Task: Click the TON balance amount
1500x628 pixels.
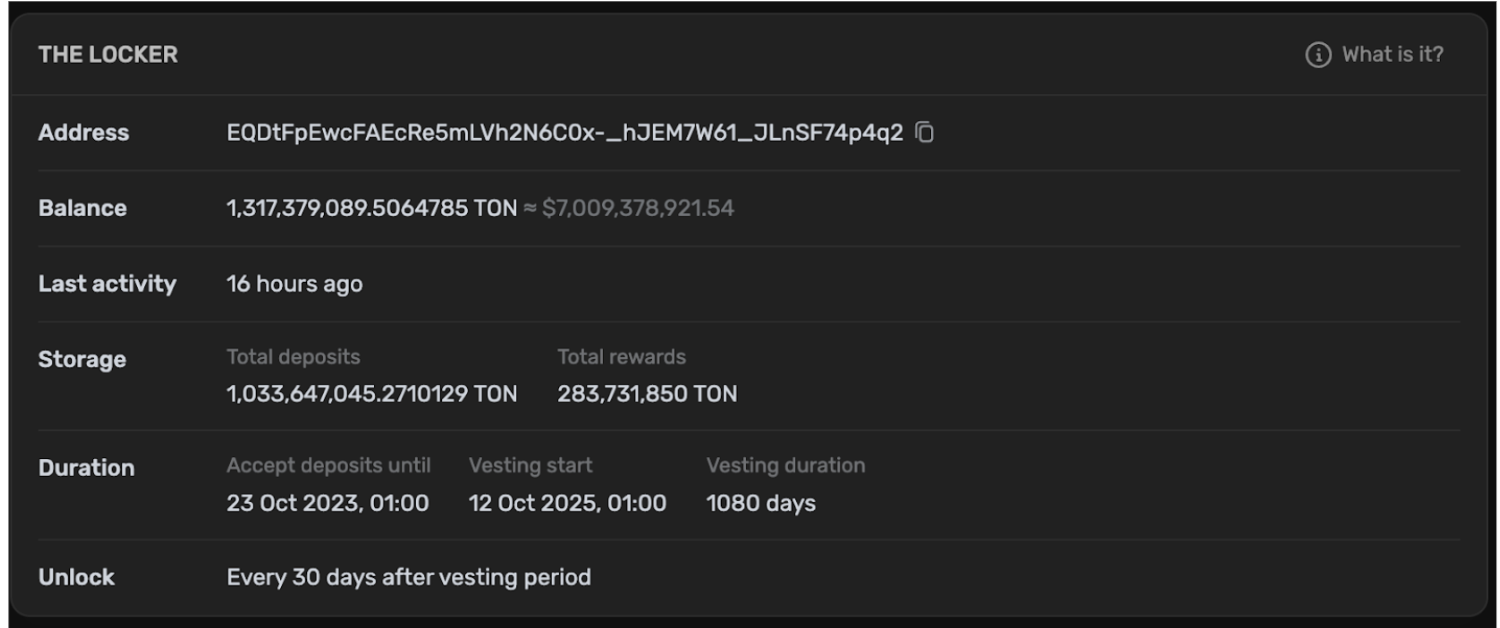Action: coord(371,208)
